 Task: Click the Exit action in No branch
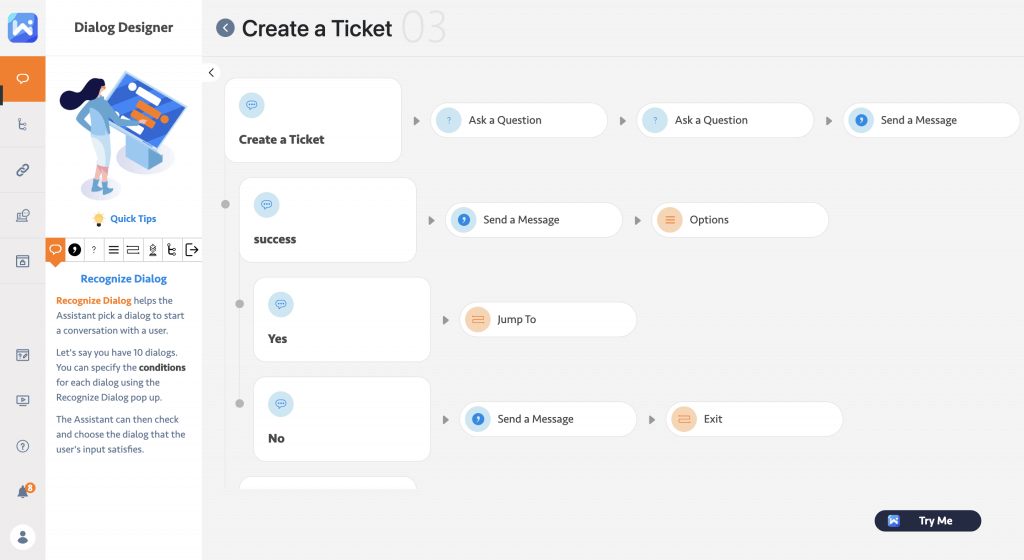pyautogui.click(x=755, y=419)
